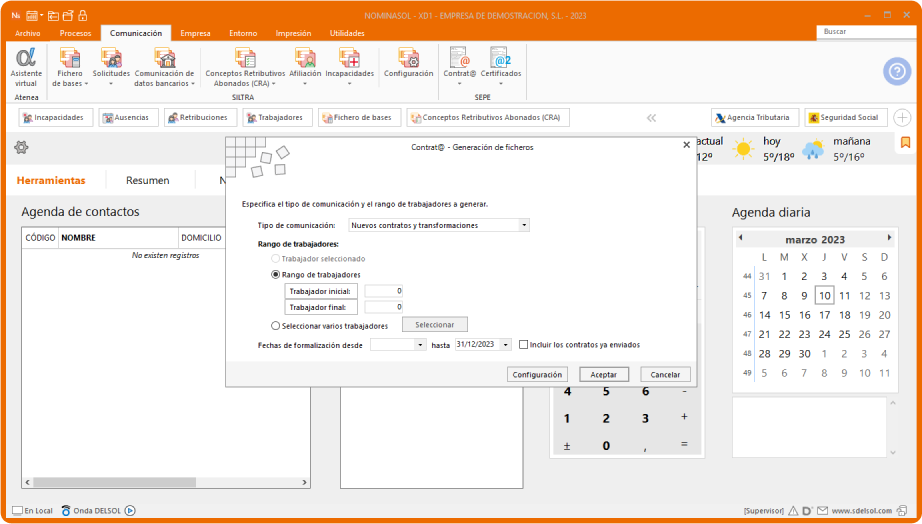The width and height of the screenshot is (922, 524).
Task: Open desktop settings gear icon
Action: tap(21, 147)
